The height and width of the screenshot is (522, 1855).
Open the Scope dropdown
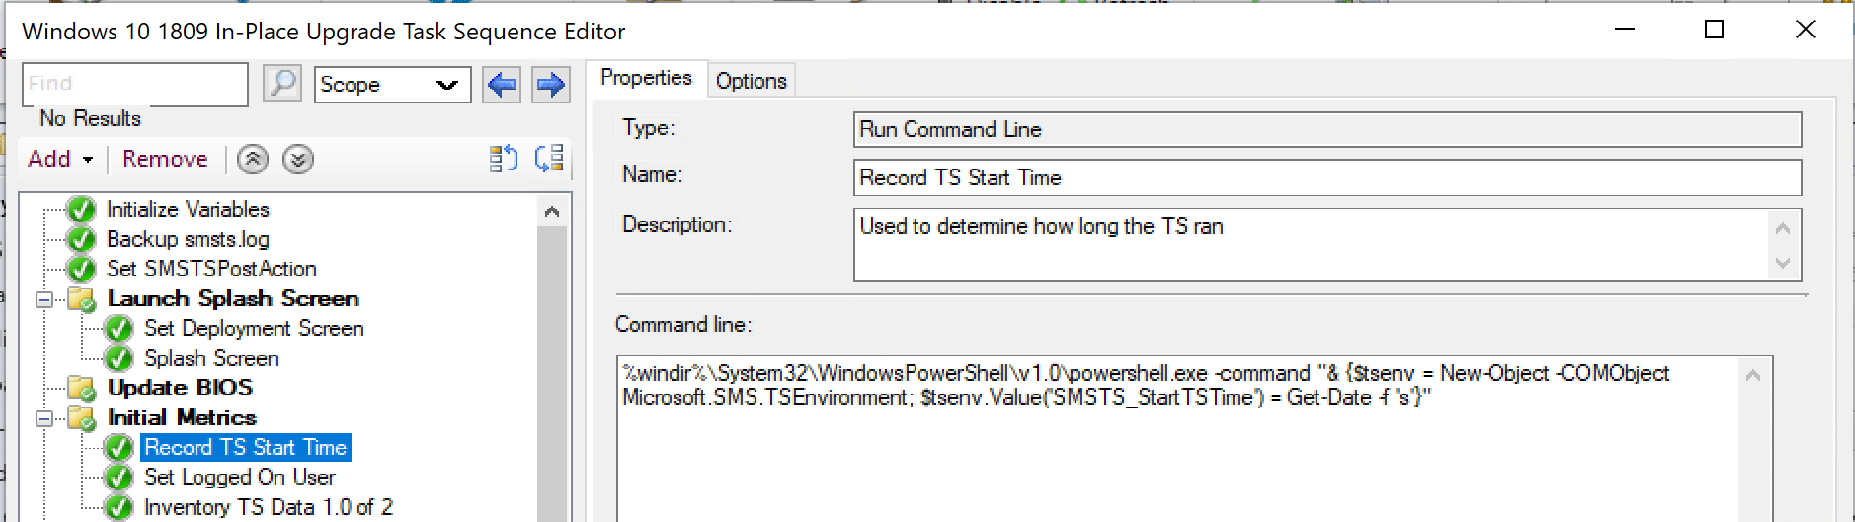pos(392,85)
